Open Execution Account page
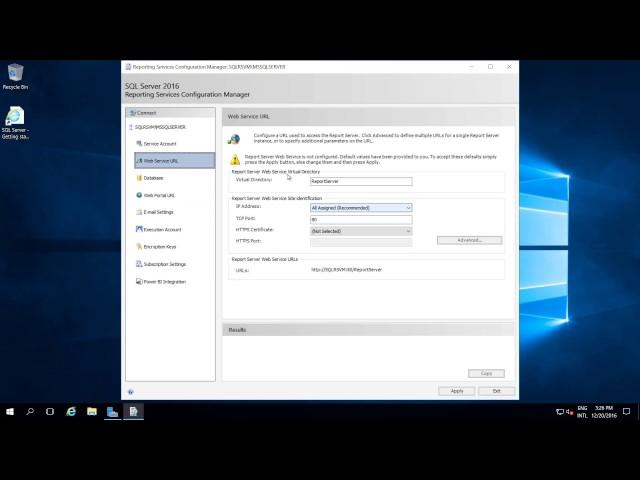 pyautogui.click(x=162, y=230)
